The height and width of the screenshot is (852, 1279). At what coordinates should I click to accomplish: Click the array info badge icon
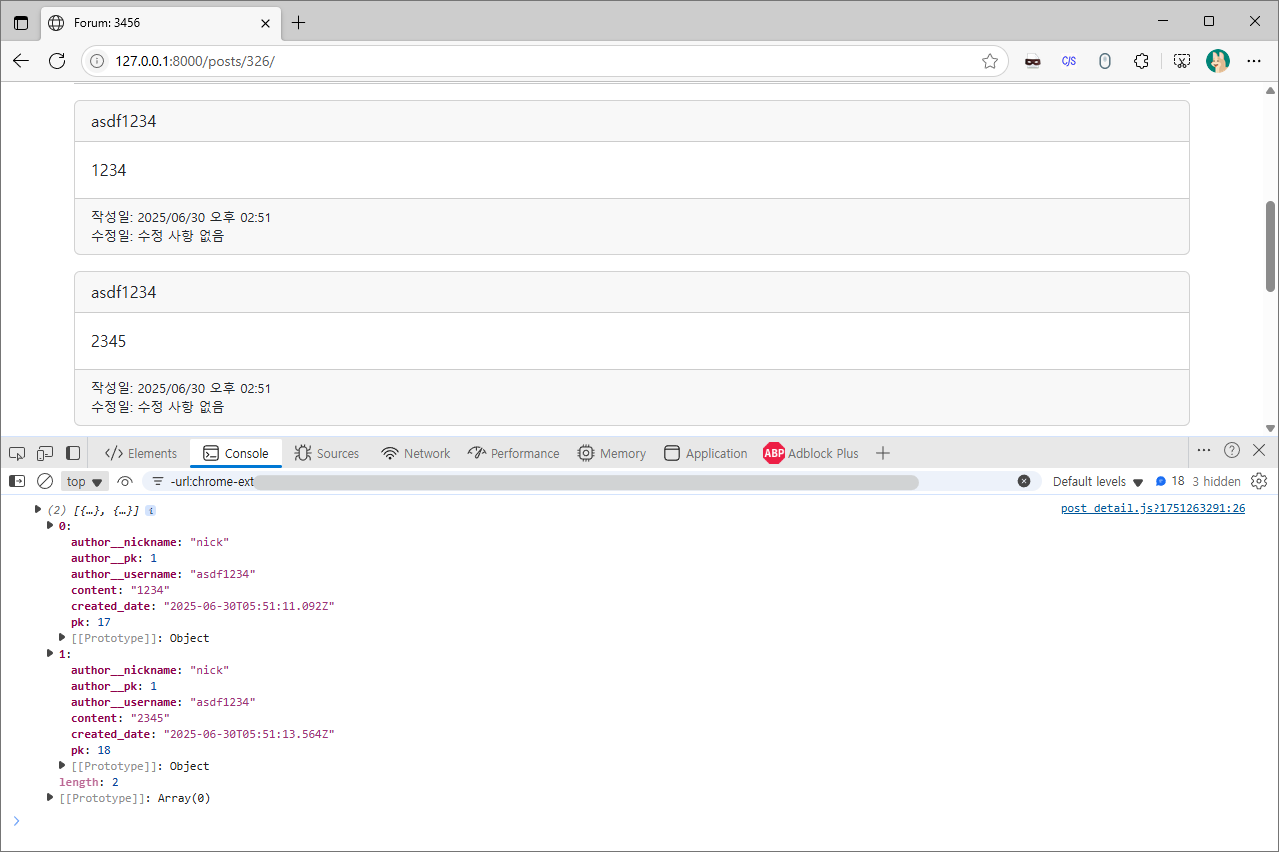(151, 510)
